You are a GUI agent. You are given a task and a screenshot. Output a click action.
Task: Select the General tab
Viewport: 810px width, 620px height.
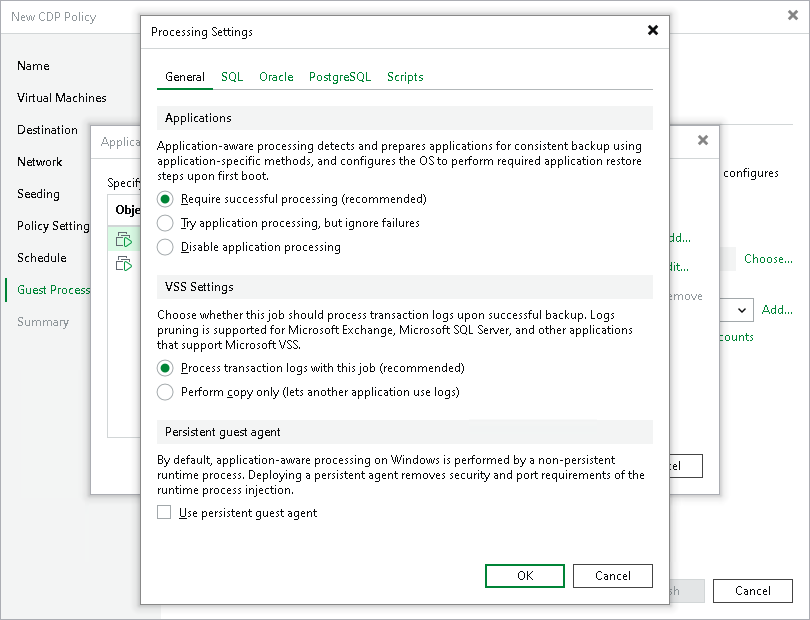(x=185, y=76)
